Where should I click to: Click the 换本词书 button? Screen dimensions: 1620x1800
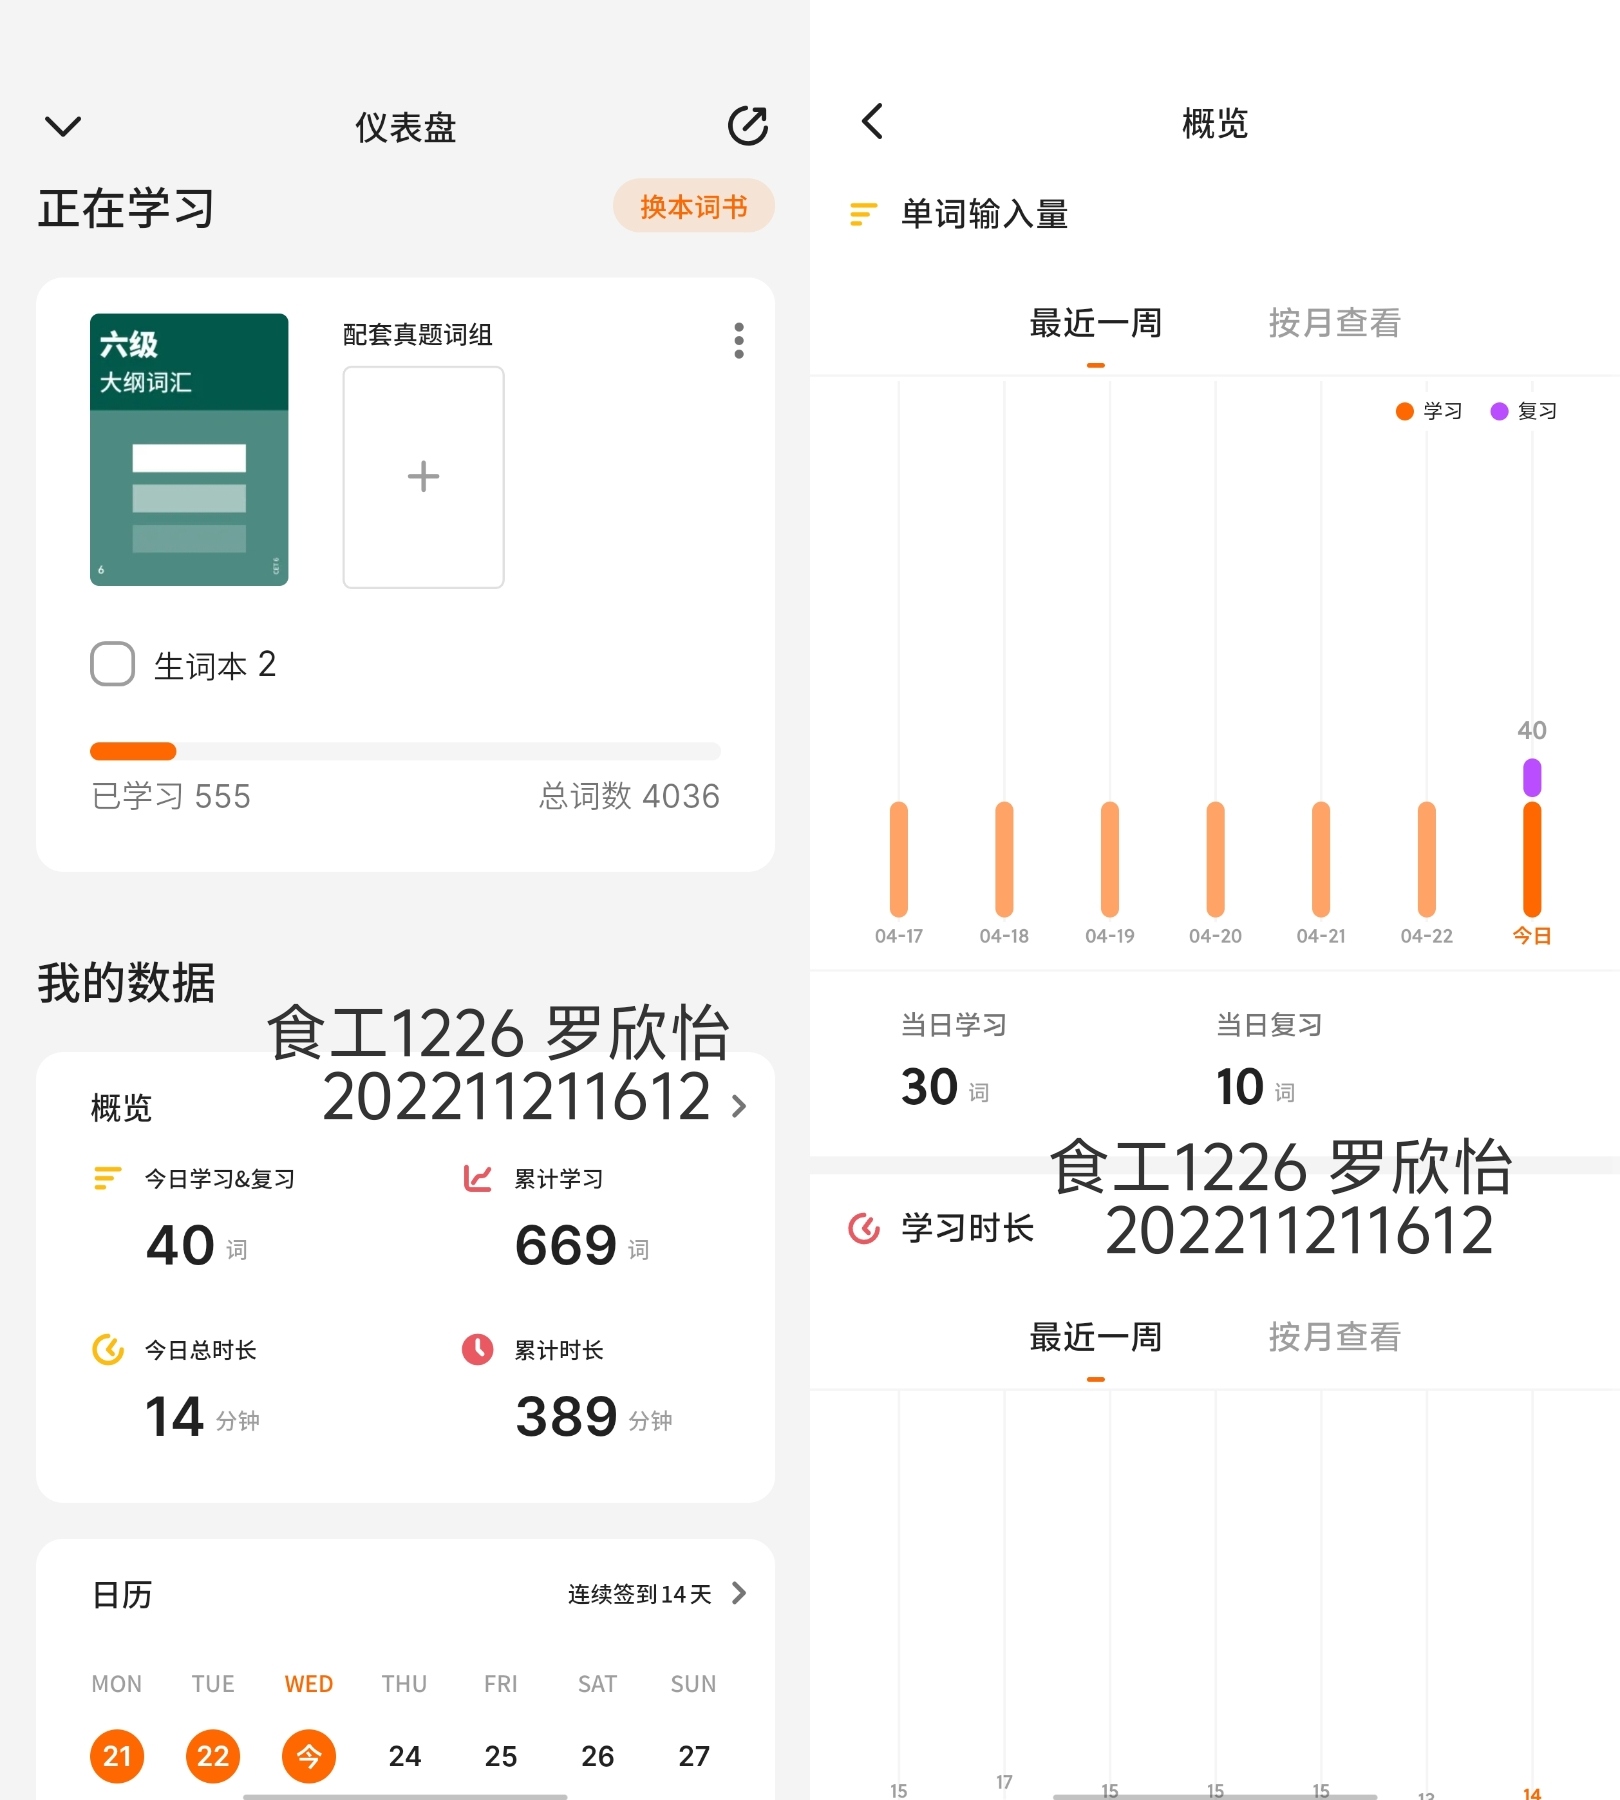[x=694, y=206]
